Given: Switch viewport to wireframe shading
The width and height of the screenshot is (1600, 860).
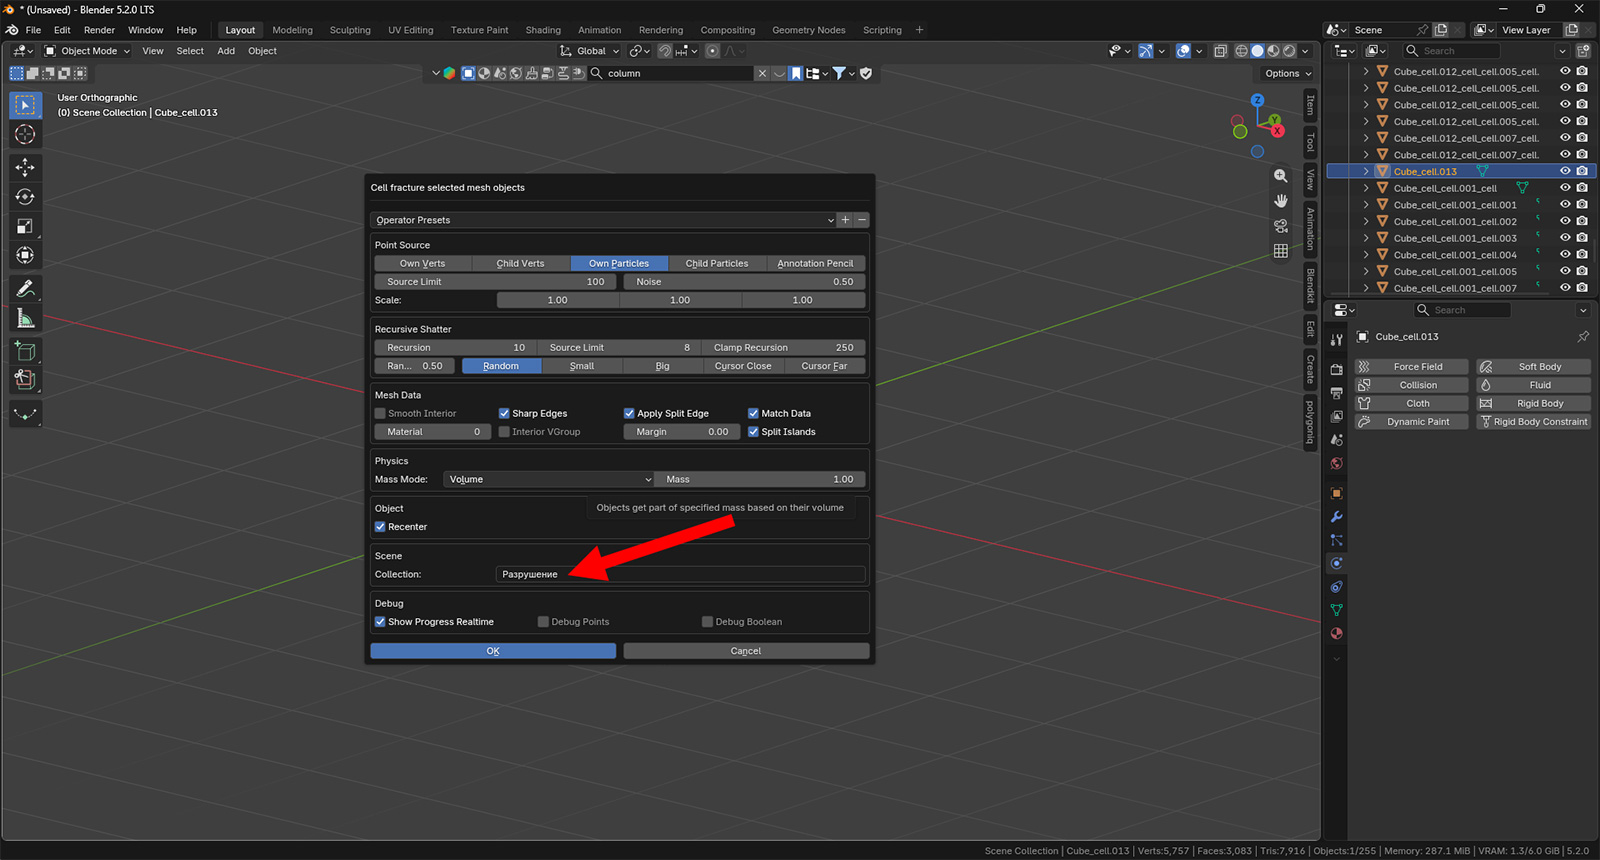Looking at the screenshot, I should coord(1242,51).
